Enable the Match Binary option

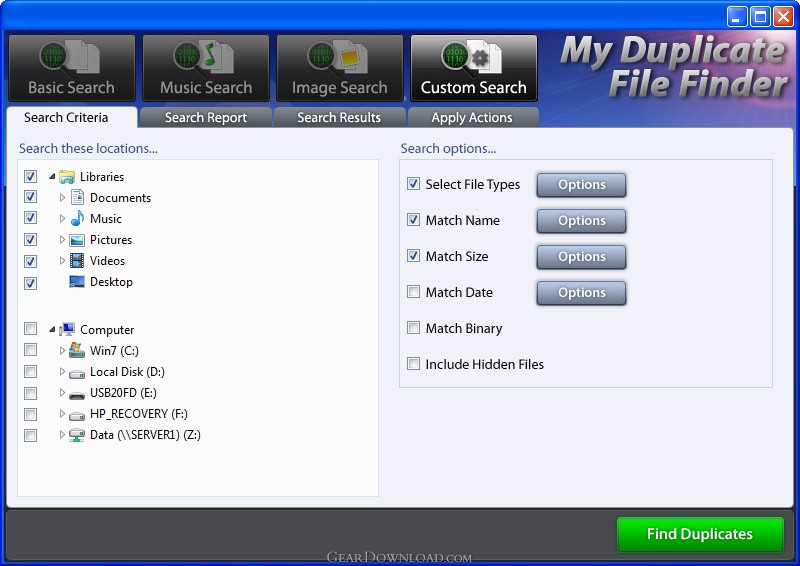(x=413, y=328)
